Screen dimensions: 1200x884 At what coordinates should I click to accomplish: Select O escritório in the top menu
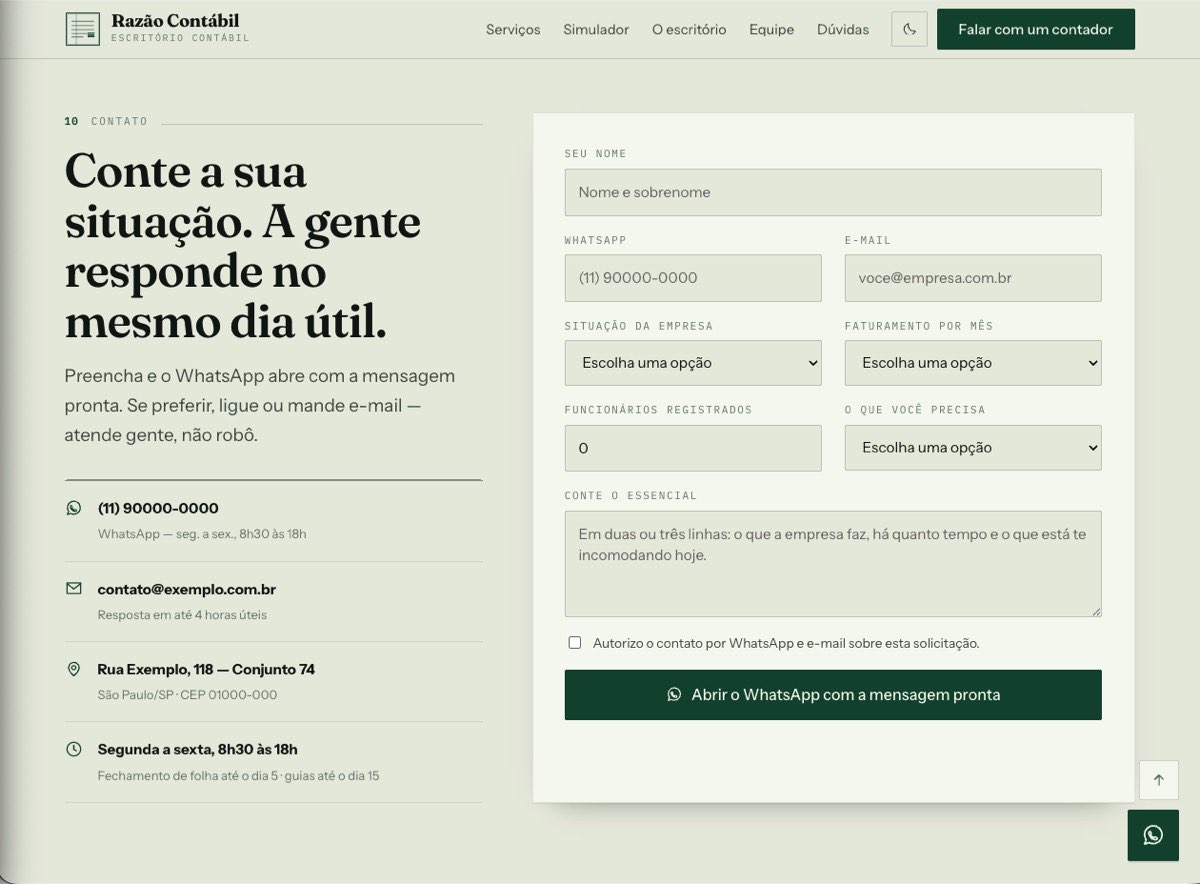(689, 29)
